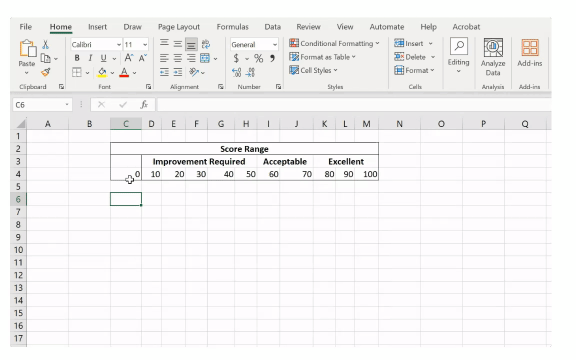Center text horizontally
This screenshot has width=576, height=360.
178,58
